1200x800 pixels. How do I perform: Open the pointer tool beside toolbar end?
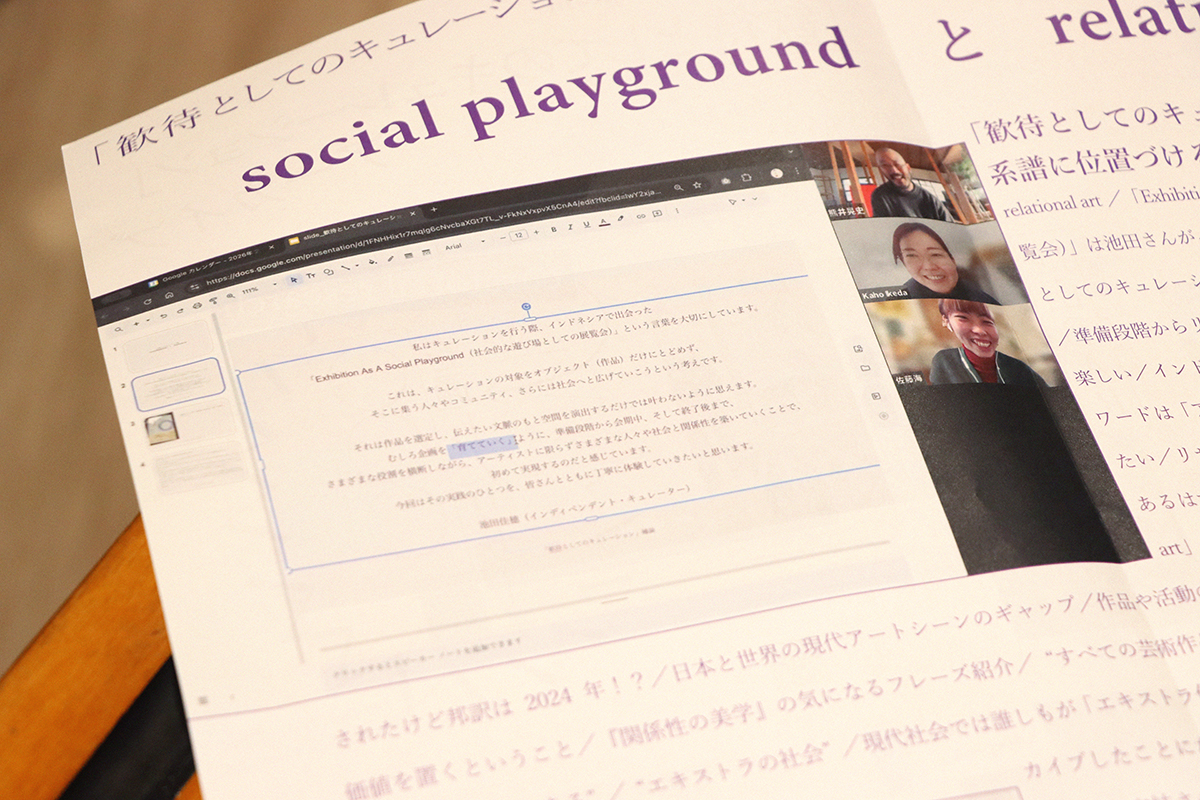732,201
